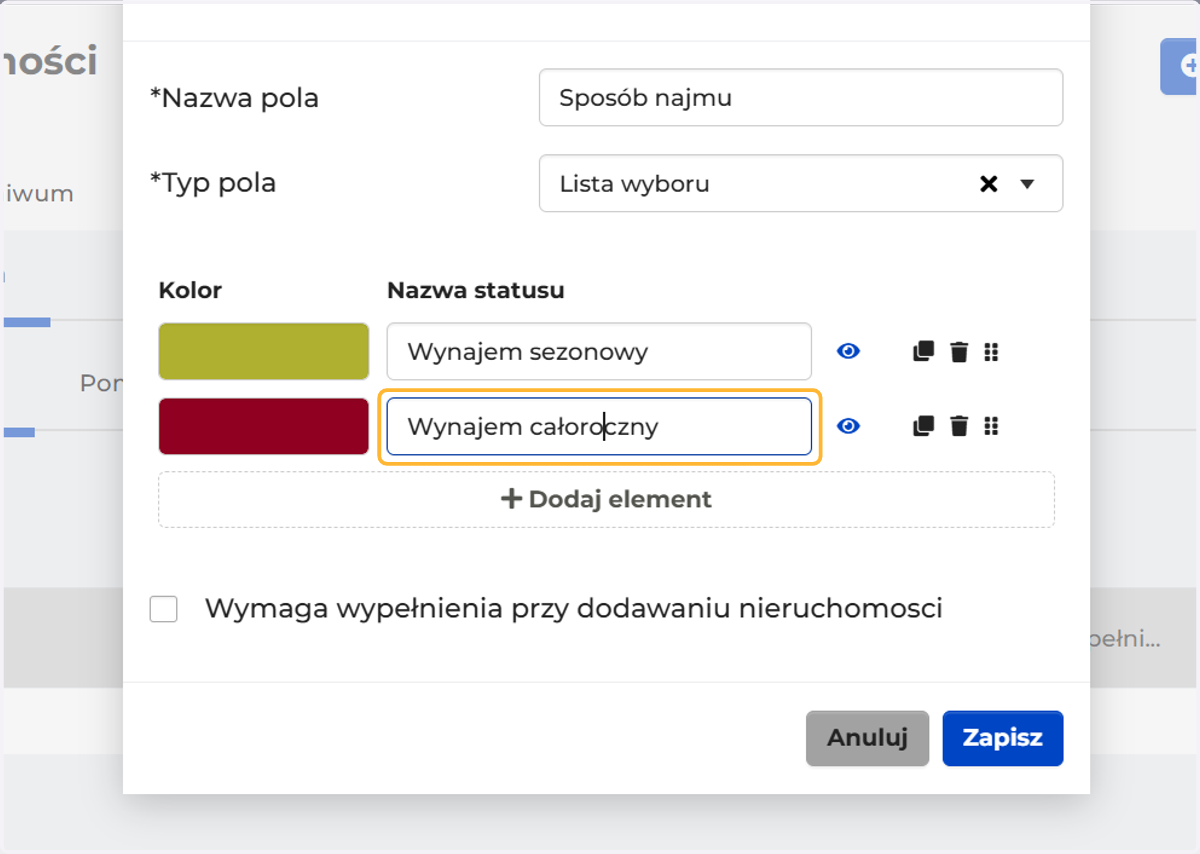This screenshot has width=1200, height=854.
Task: Toggle visibility of Wynajem sezonowy
Action: (x=848, y=351)
